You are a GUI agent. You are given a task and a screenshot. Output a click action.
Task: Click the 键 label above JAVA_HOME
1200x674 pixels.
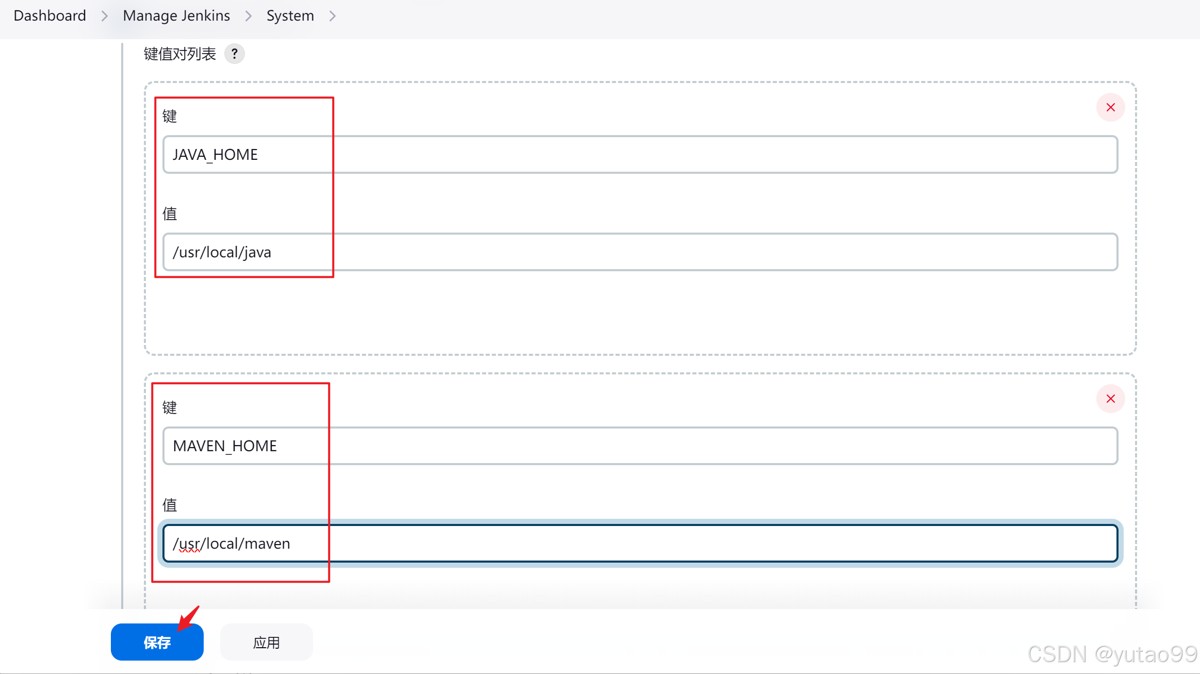click(x=170, y=116)
